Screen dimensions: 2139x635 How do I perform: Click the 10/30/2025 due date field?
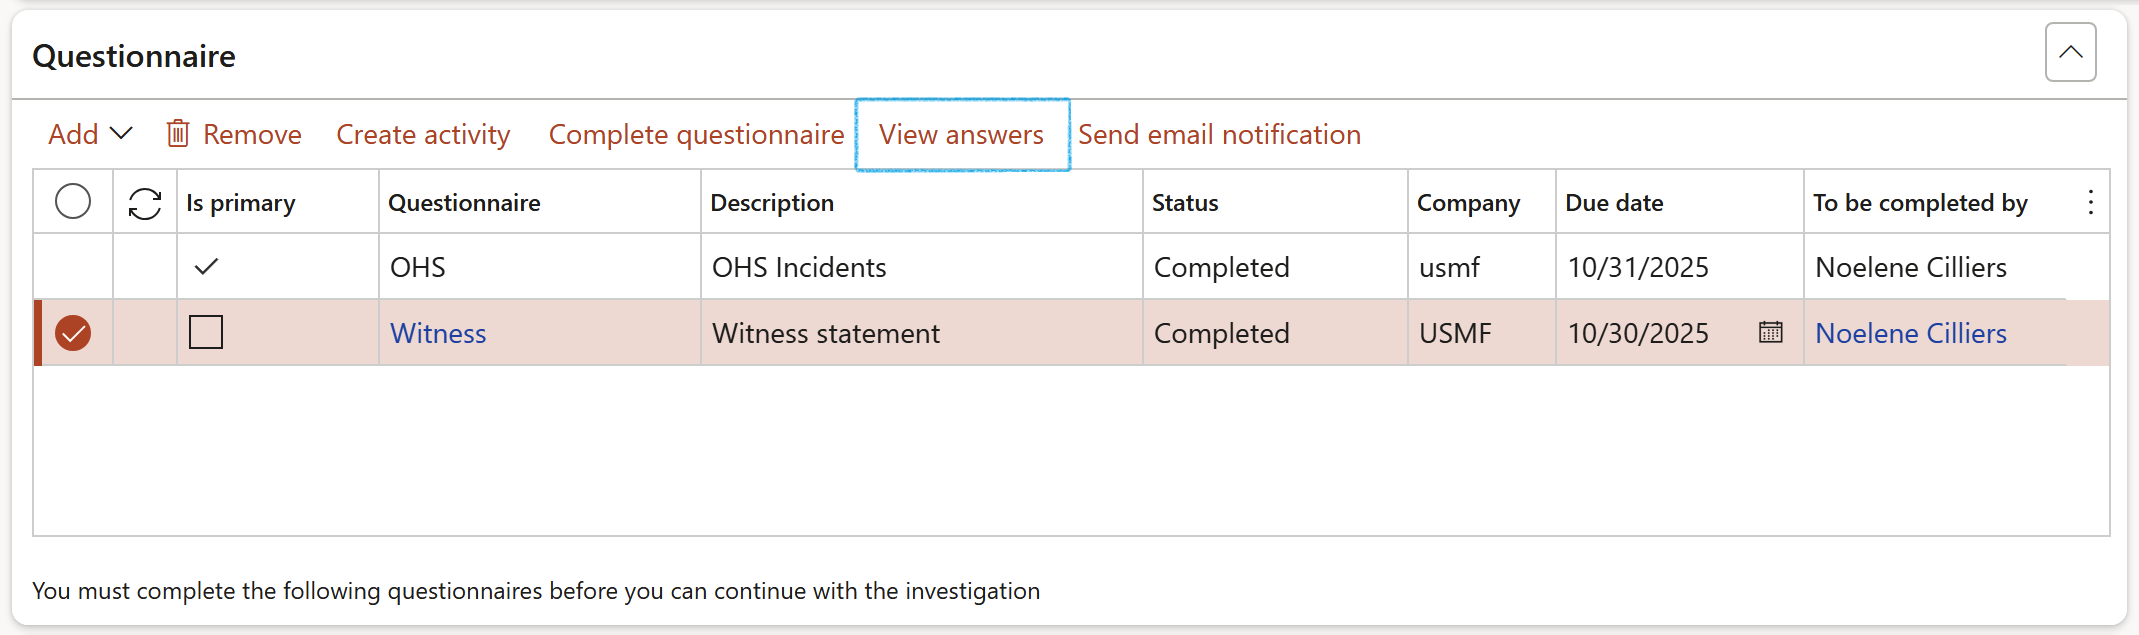tap(1638, 333)
